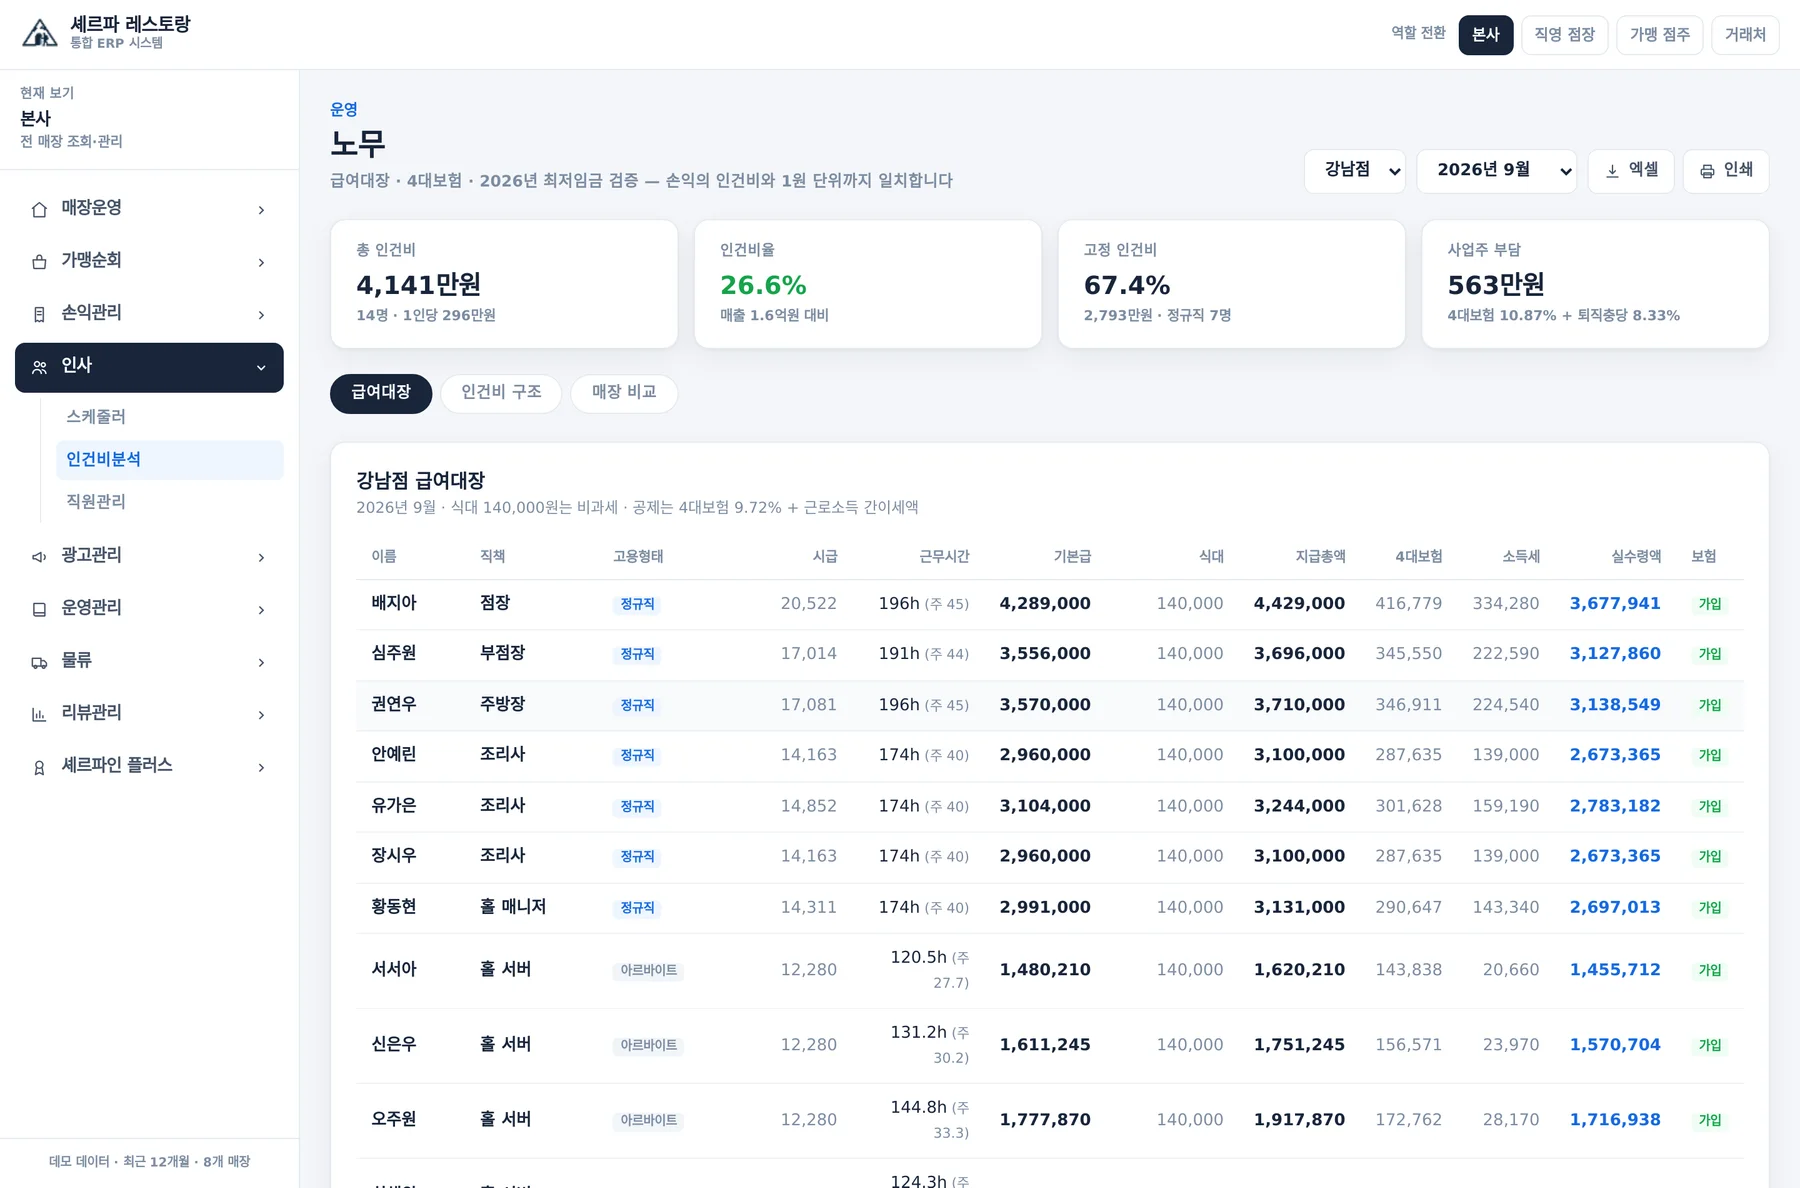
Task: Collapse the 인사 menu chevron
Action: tap(261, 368)
